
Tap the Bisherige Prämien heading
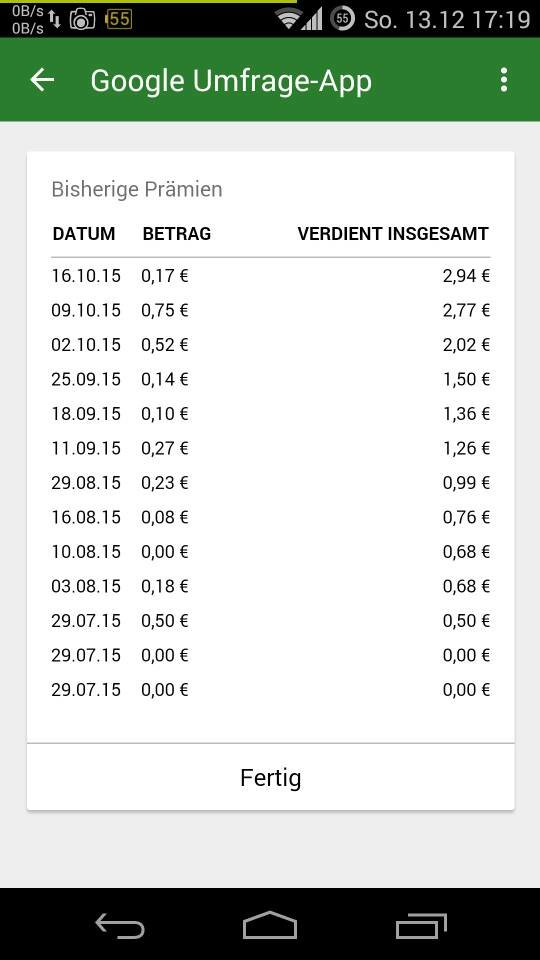(x=137, y=189)
